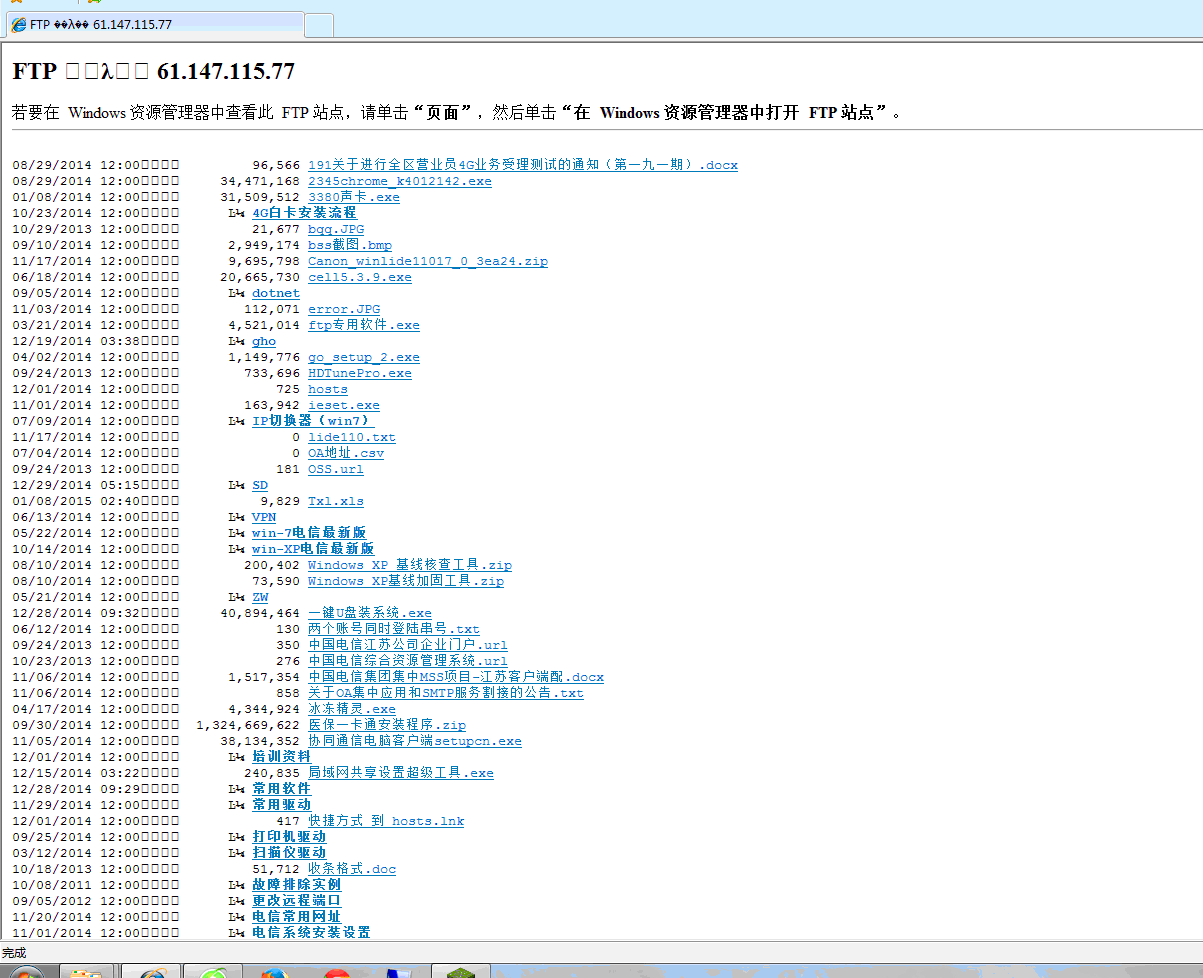Open lide110.txt
Image resolution: width=1203 pixels, height=978 pixels.
point(352,437)
